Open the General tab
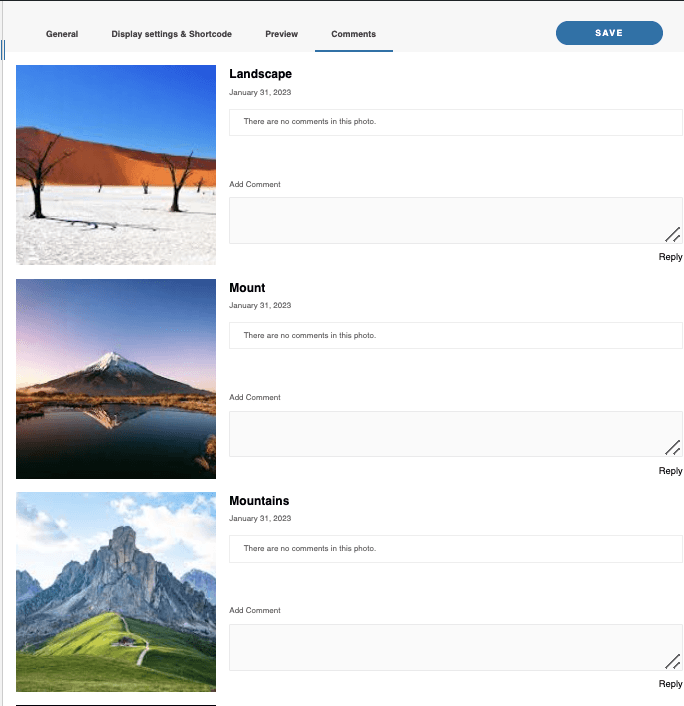The image size is (684, 706). [x=62, y=34]
